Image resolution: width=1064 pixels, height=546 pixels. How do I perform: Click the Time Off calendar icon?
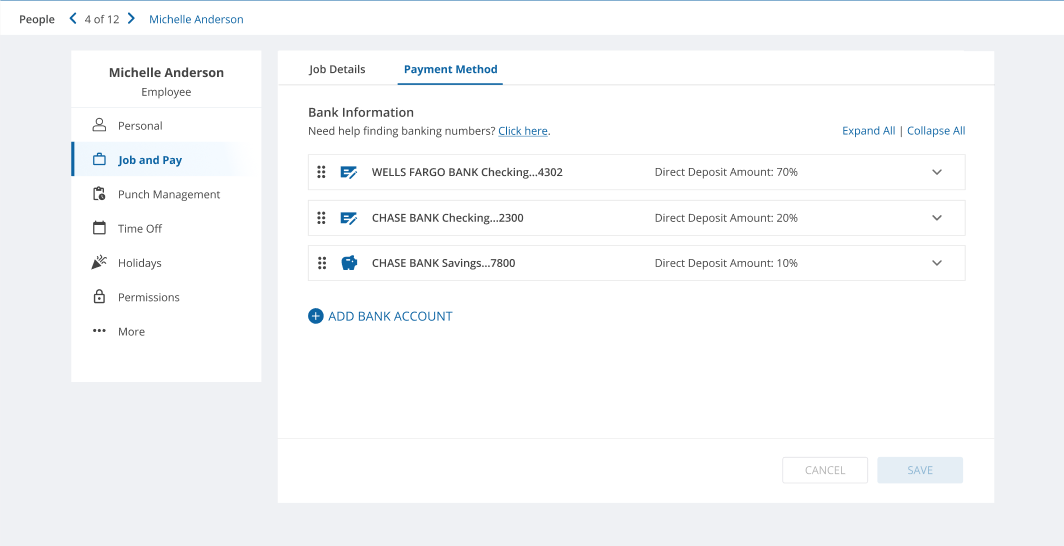99,228
